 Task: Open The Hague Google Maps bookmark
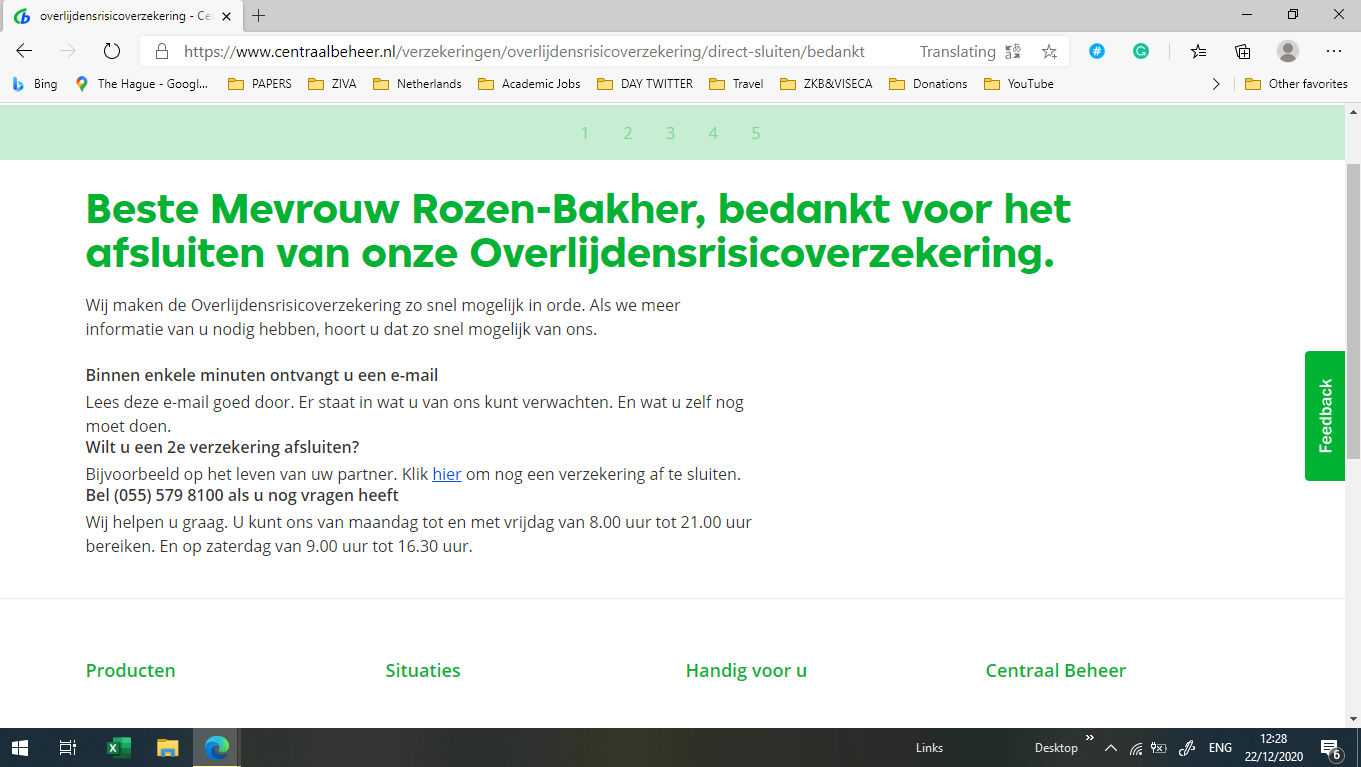(142, 84)
